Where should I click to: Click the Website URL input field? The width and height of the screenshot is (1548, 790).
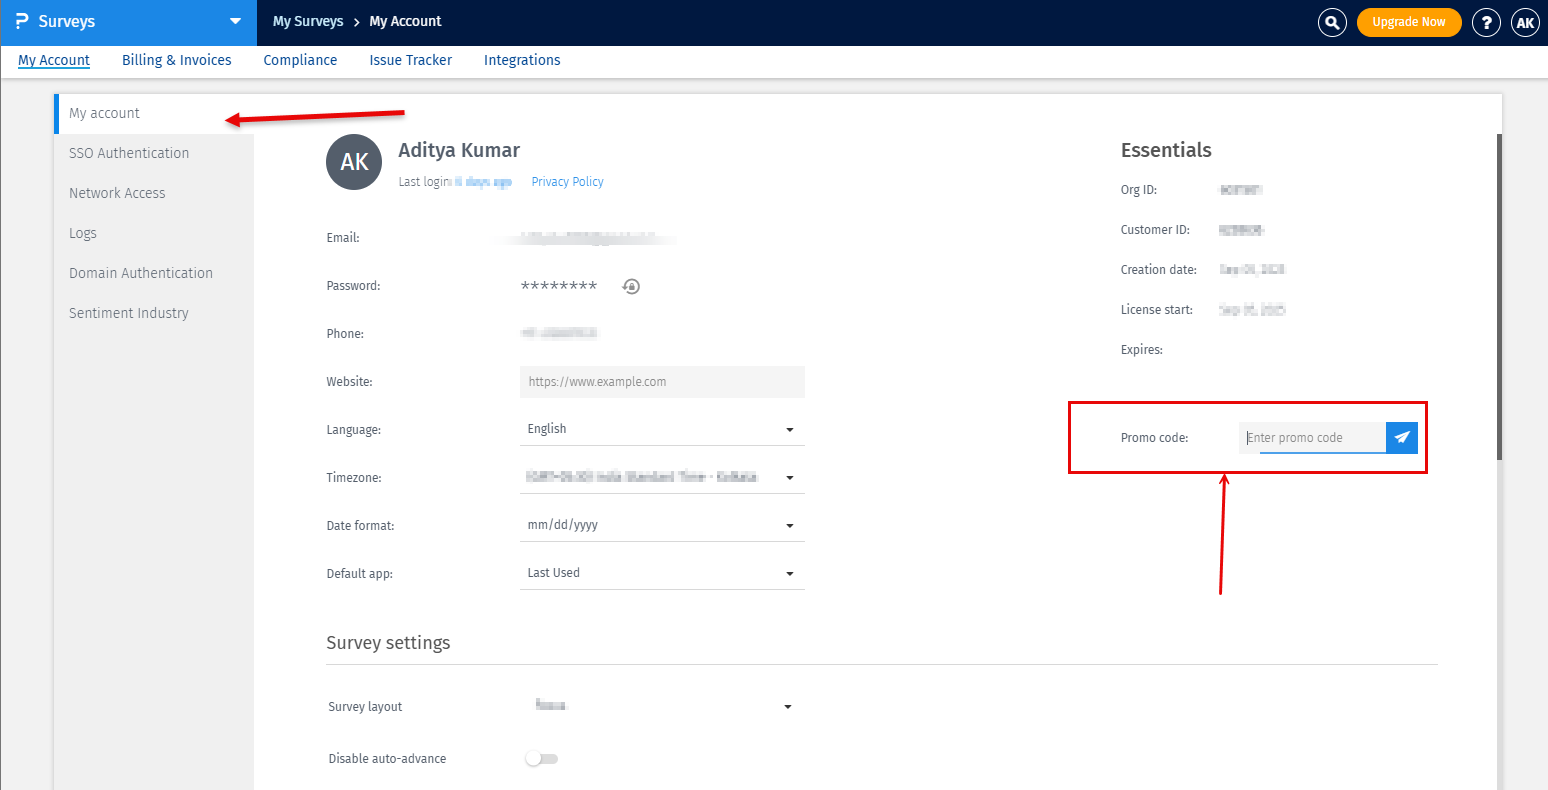point(661,382)
